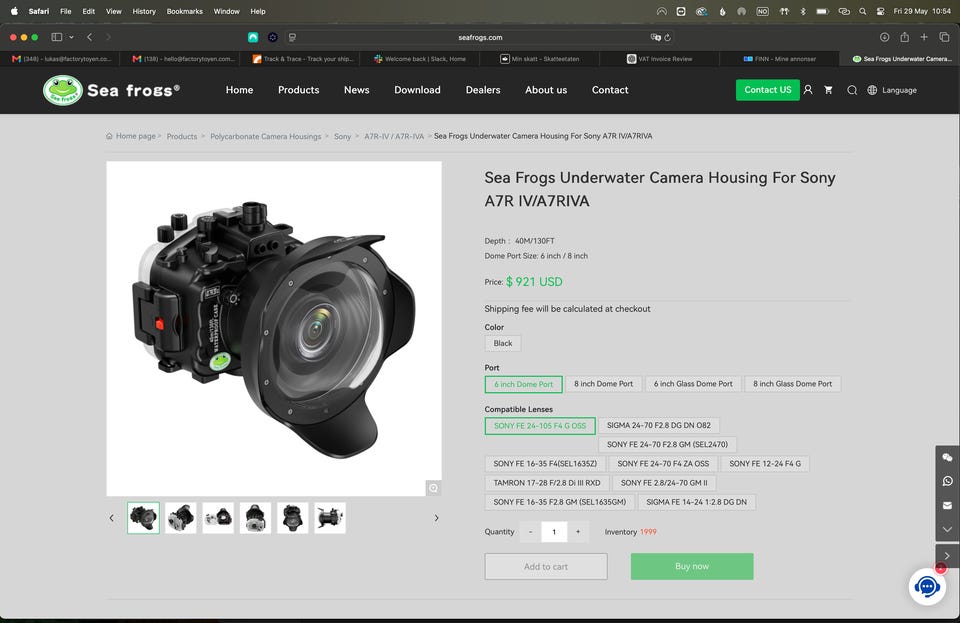Decrease quantity with minus button

(x=530, y=532)
